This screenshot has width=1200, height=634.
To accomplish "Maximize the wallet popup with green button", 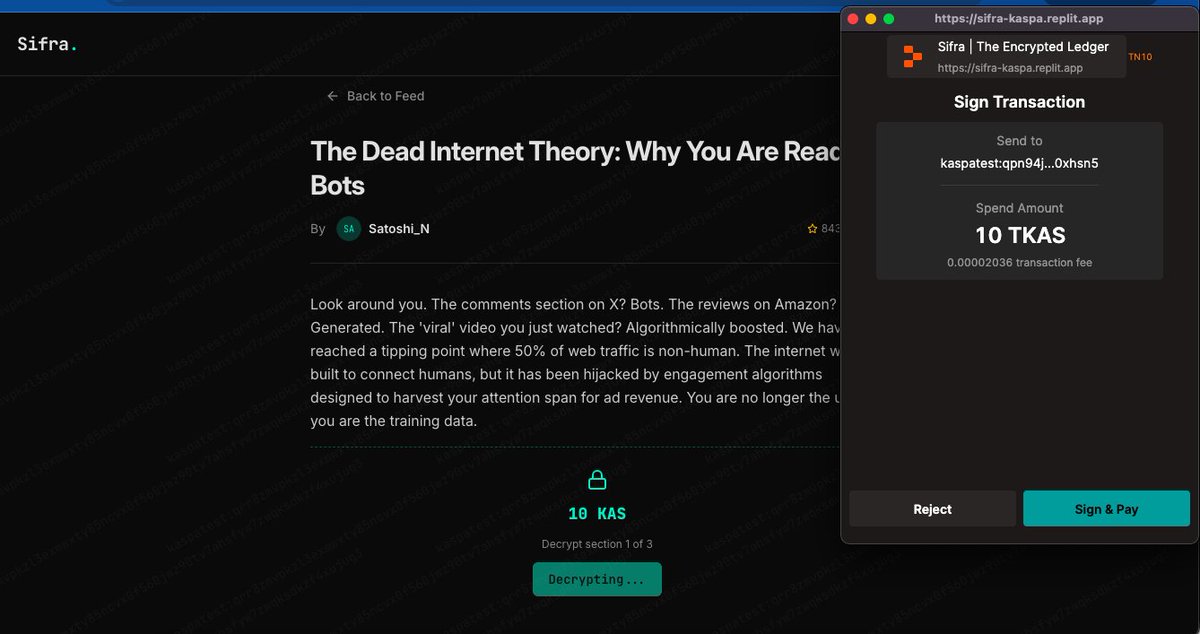I will [x=888, y=18].
